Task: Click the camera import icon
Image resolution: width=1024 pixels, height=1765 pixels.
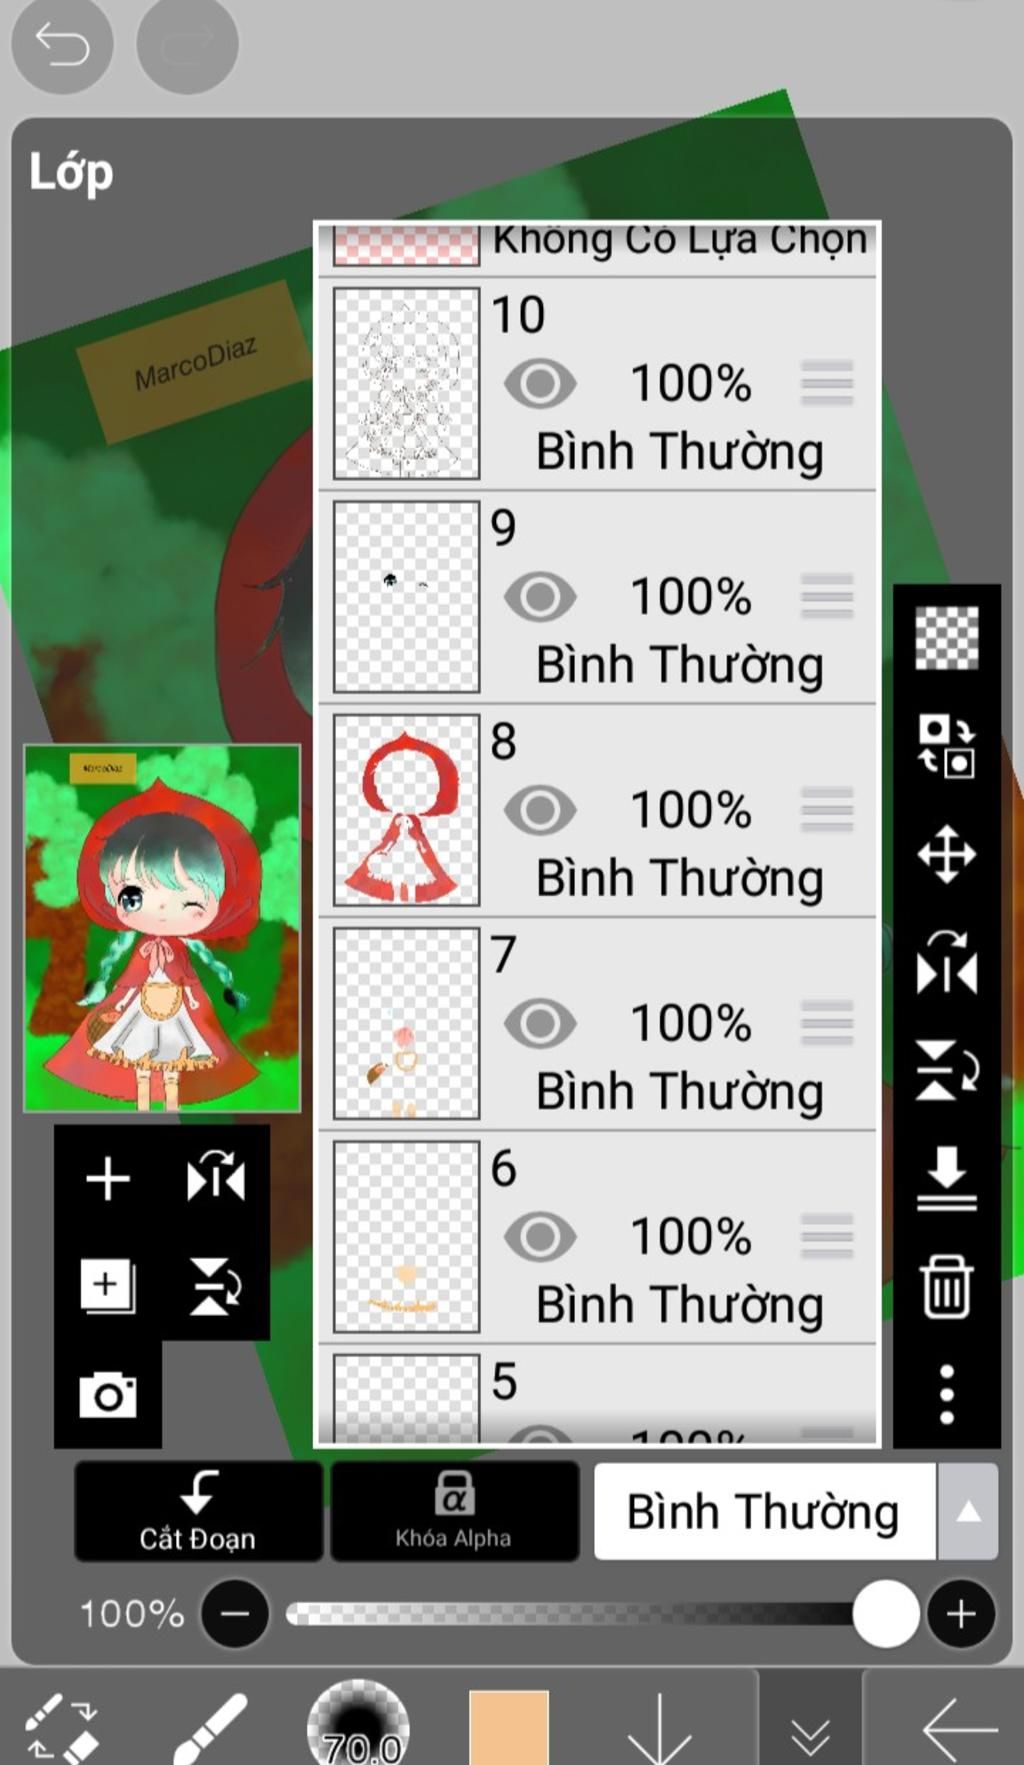Action: click(x=108, y=1394)
